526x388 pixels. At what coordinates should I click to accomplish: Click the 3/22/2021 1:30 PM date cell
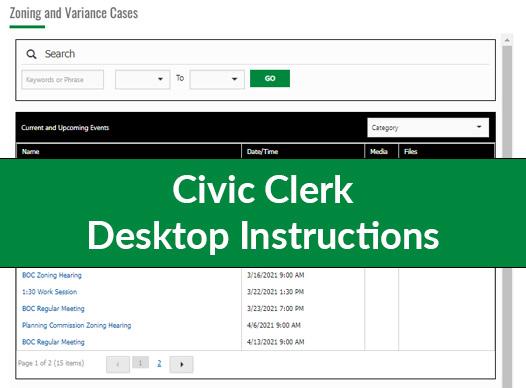coord(275,292)
